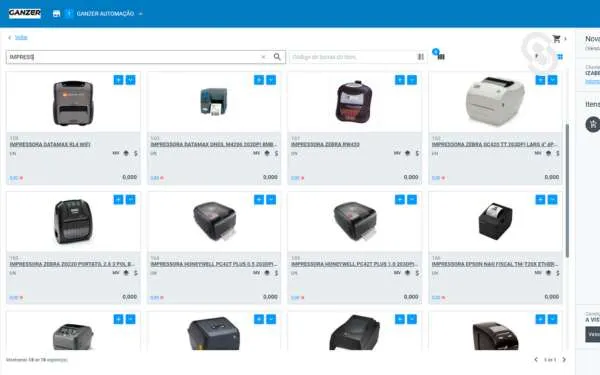Go back using the Voltar link
Screen dimensions: 600x375
coord(21,38)
